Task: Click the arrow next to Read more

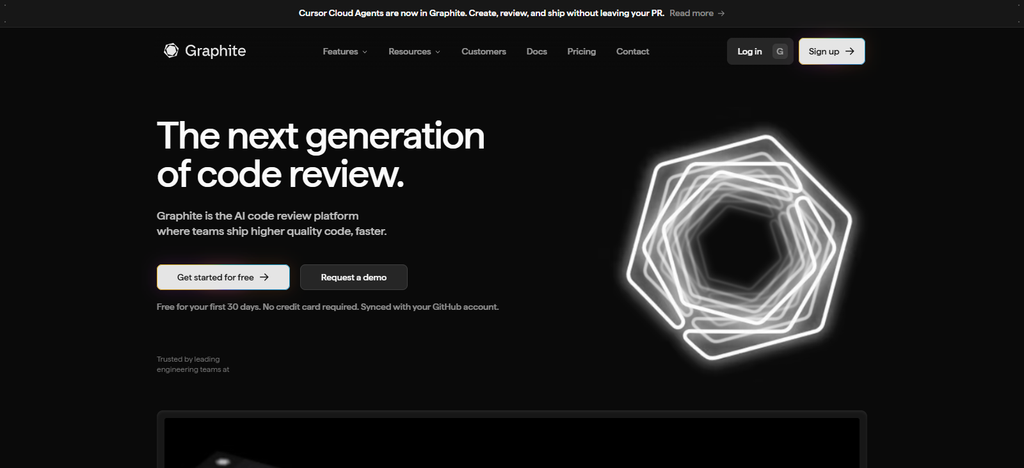Action: [721, 13]
